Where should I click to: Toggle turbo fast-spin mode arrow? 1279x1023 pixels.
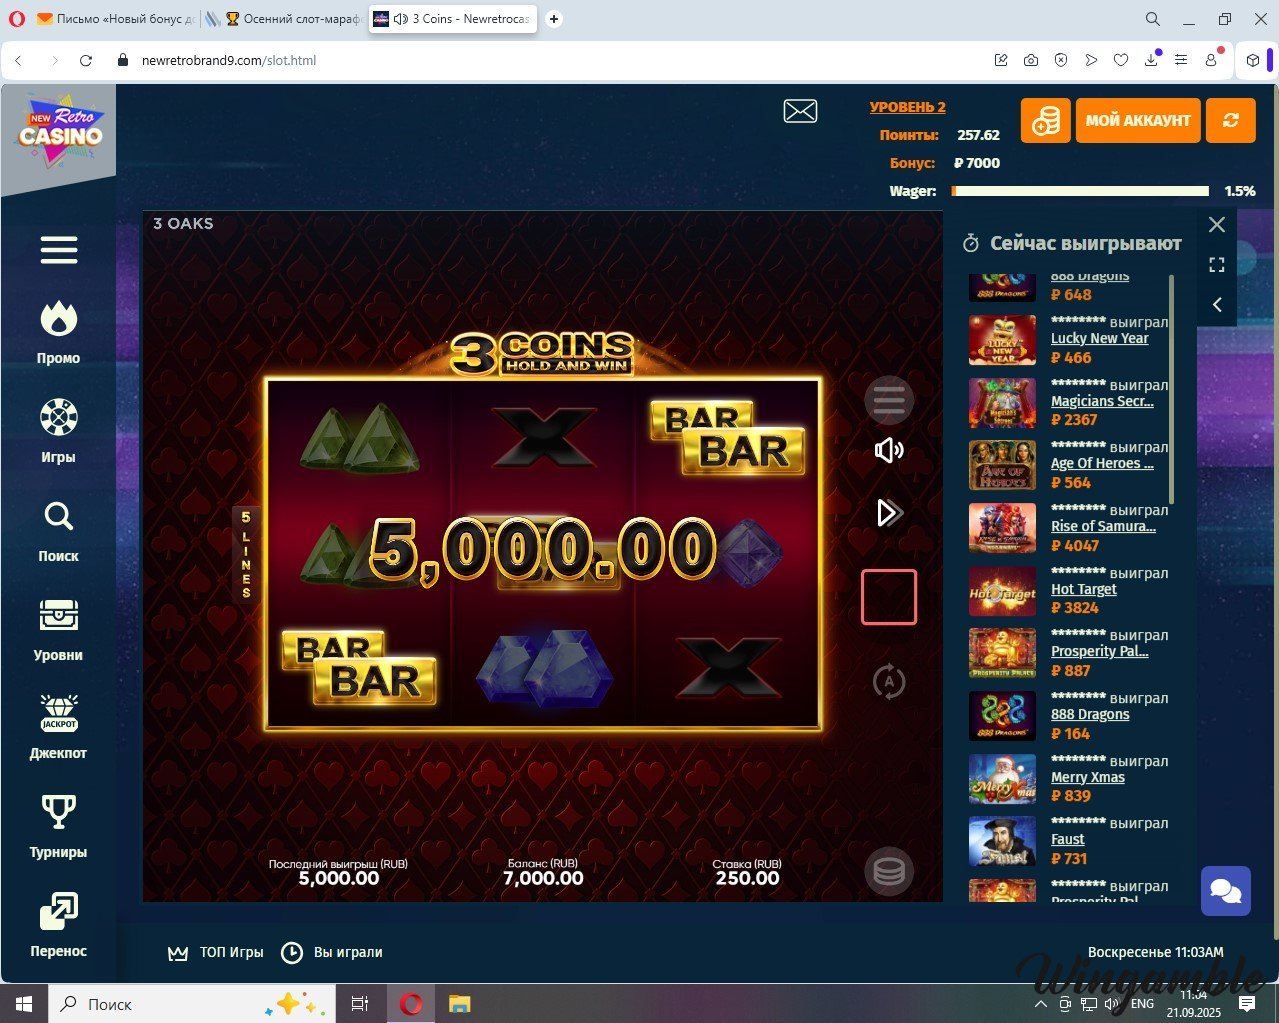point(888,513)
